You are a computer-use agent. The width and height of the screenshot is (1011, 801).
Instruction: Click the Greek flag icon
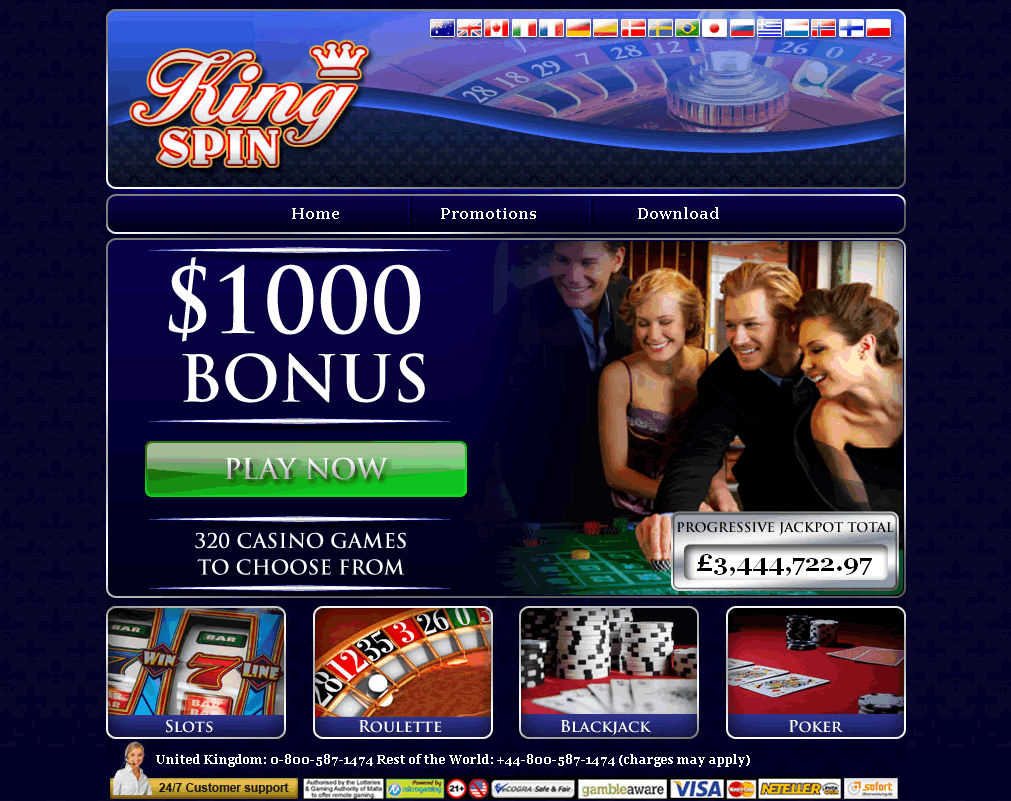[769, 28]
